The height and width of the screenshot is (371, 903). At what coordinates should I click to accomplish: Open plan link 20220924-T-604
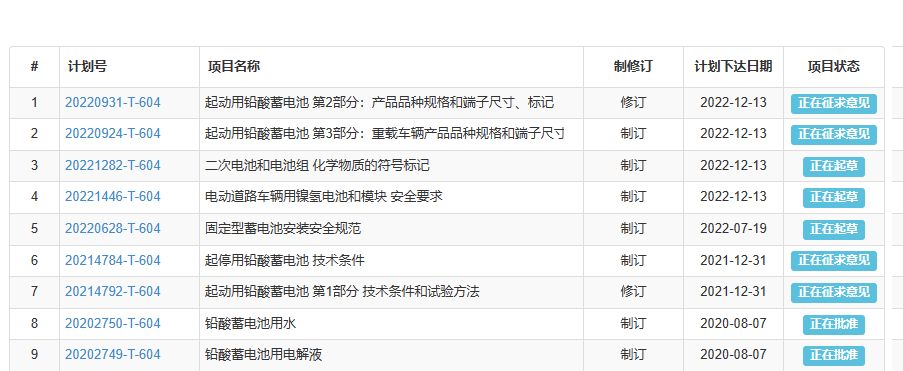tap(113, 134)
